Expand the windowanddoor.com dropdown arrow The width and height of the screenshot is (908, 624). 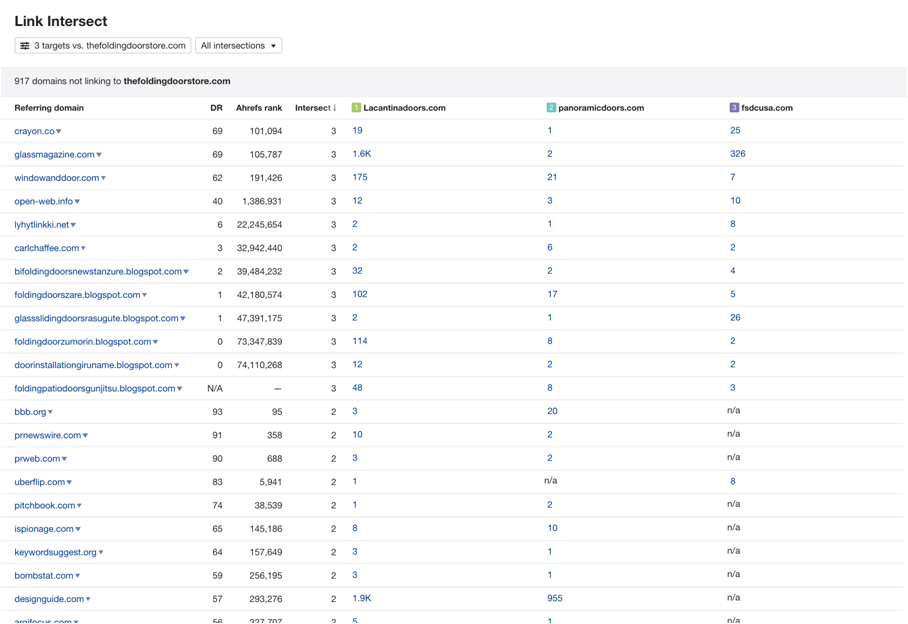tap(104, 178)
